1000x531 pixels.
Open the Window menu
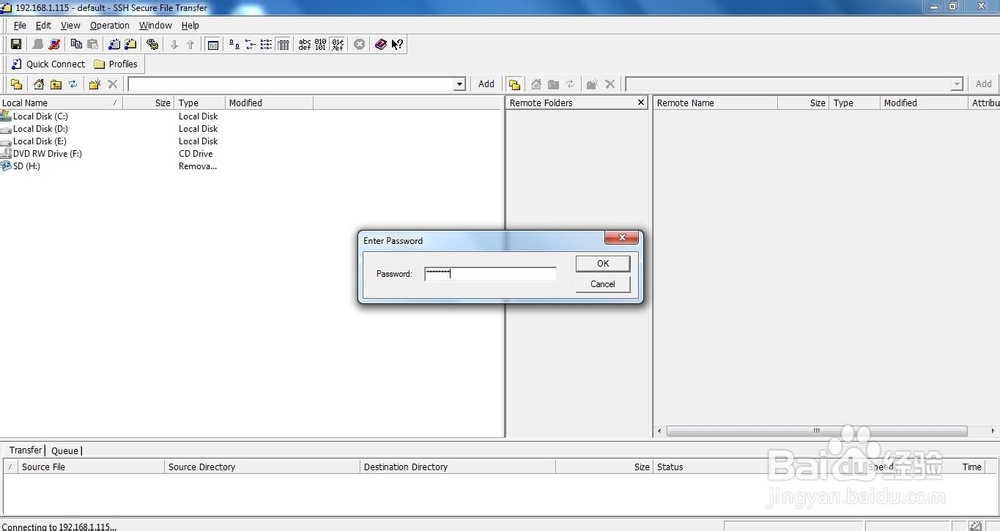pyautogui.click(x=155, y=25)
